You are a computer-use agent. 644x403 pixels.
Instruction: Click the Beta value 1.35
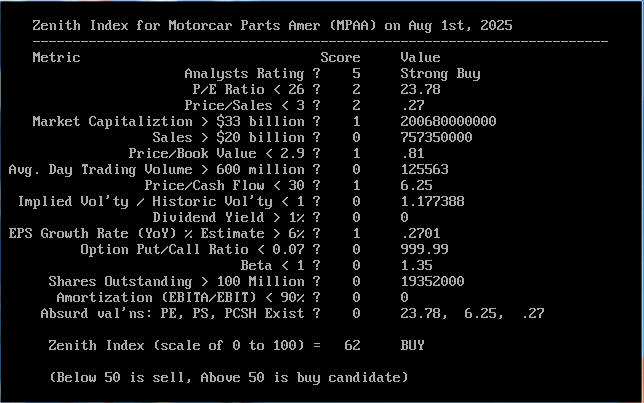click(x=416, y=265)
